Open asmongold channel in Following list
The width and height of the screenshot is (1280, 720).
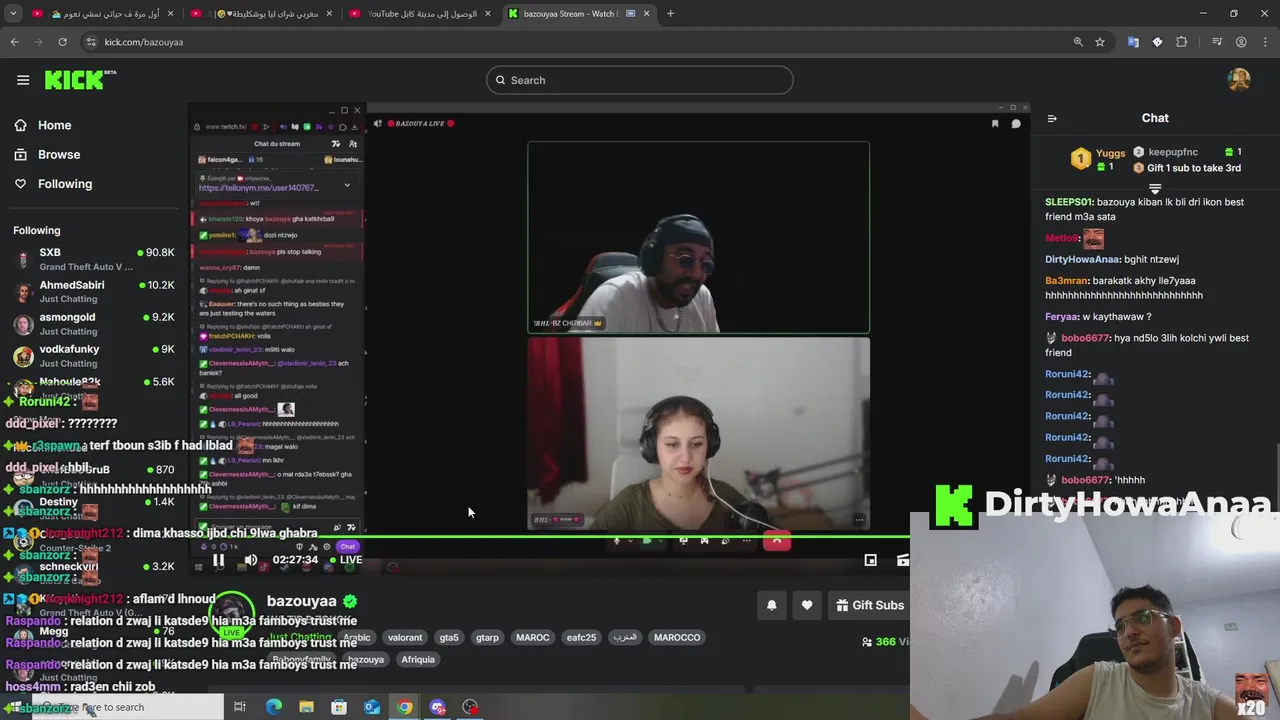point(94,323)
